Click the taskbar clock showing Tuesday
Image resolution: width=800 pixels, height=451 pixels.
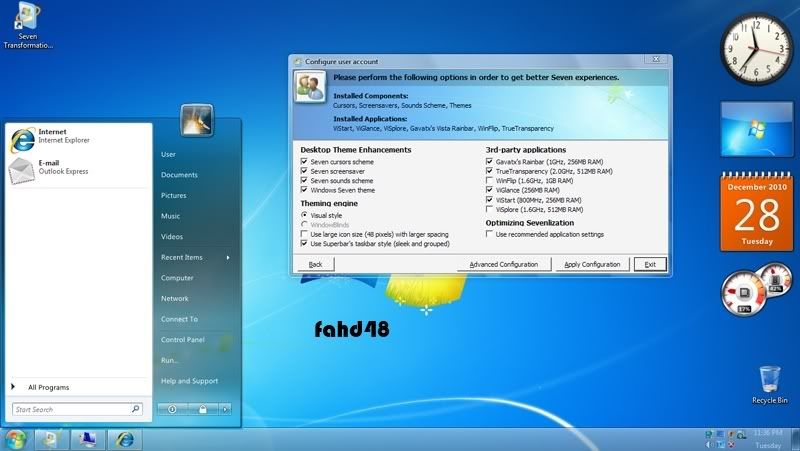click(x=768, y=439)
